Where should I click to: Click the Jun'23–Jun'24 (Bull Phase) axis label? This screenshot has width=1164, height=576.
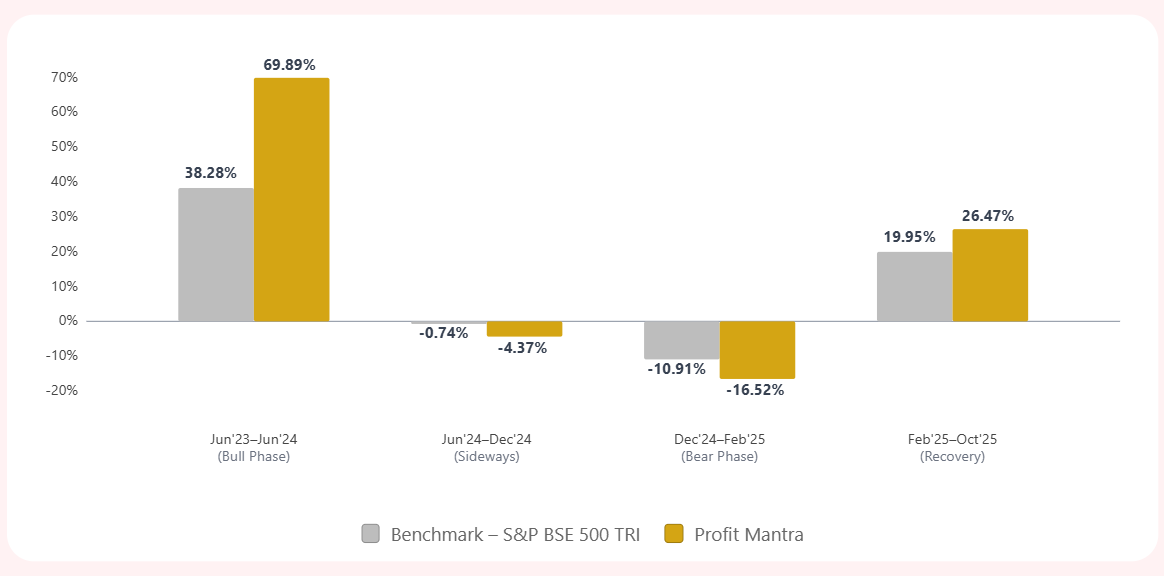254,447
